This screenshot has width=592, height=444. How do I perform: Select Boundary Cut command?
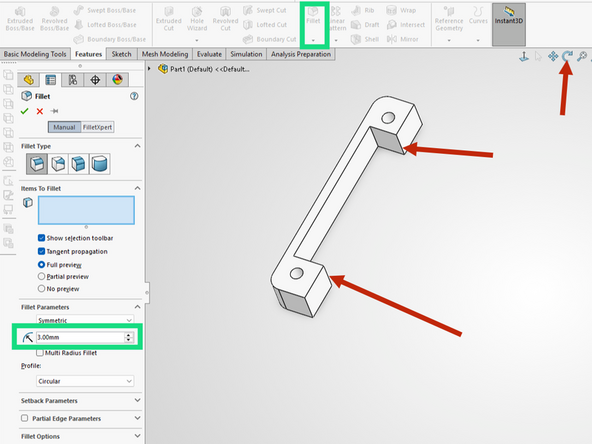pos(270,39)
